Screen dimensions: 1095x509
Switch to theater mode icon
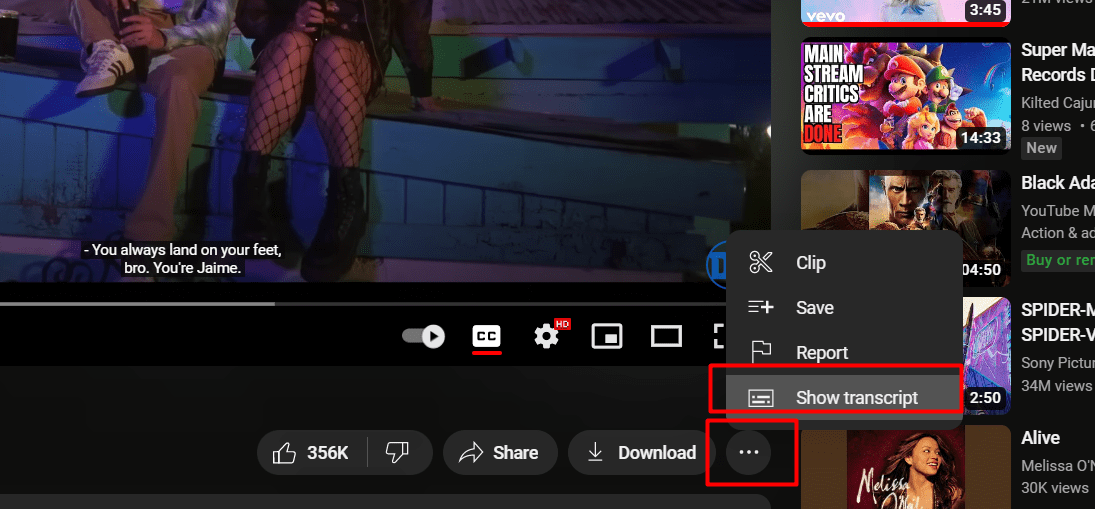pos(666,337)
